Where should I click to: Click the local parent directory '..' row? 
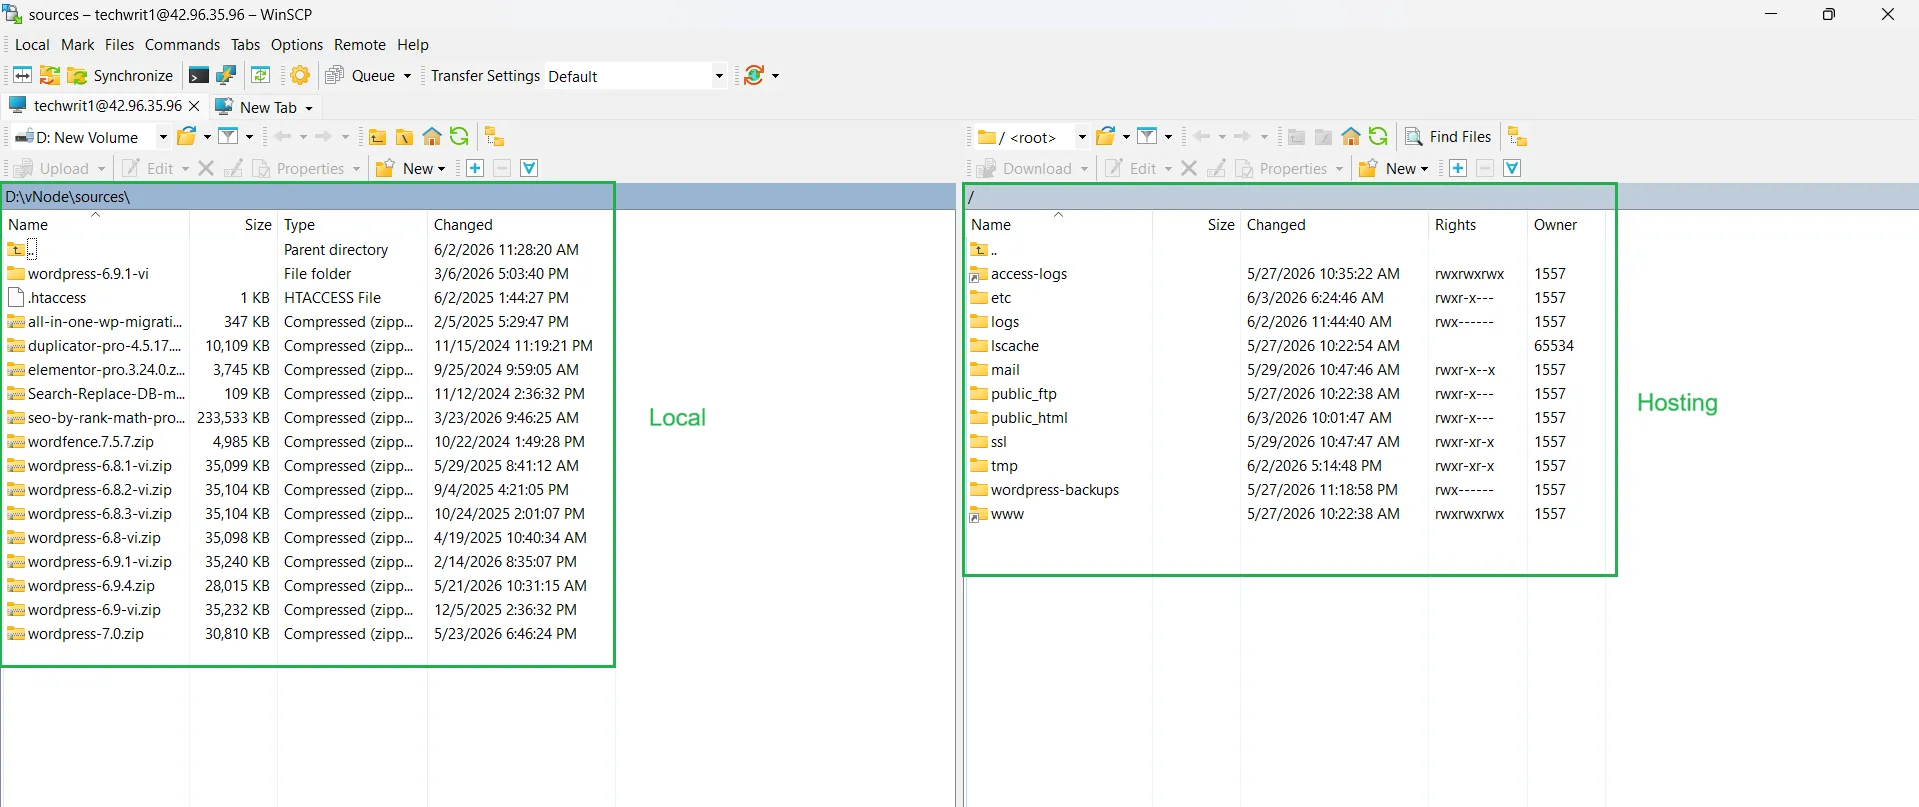click(x=23, y=250)
